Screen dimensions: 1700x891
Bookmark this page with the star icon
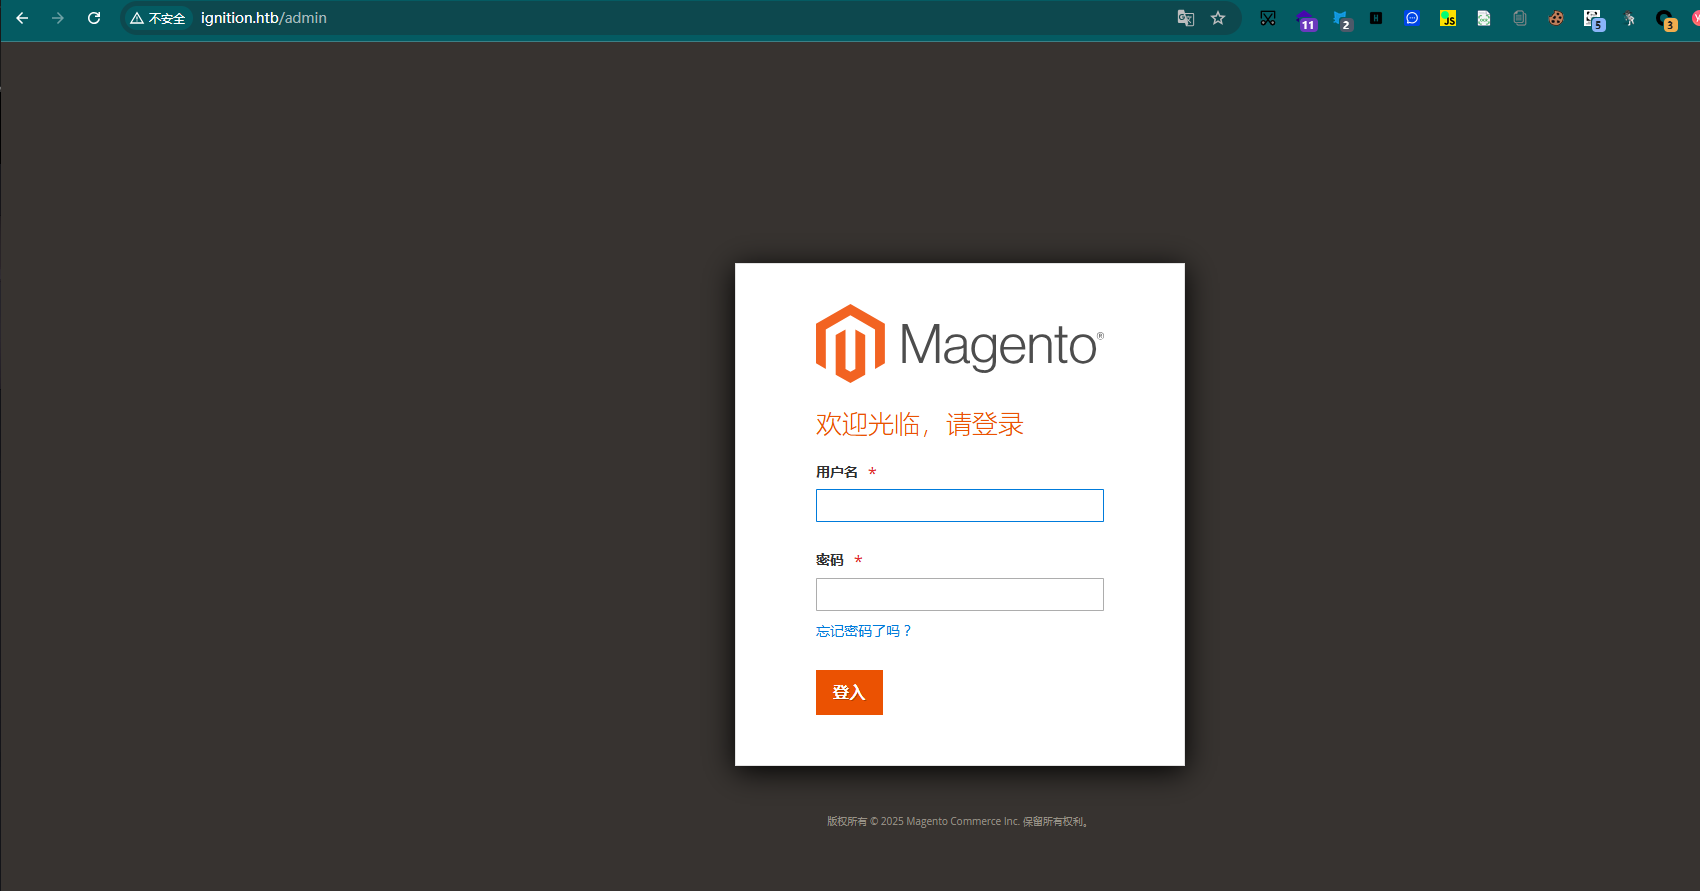1218,18
